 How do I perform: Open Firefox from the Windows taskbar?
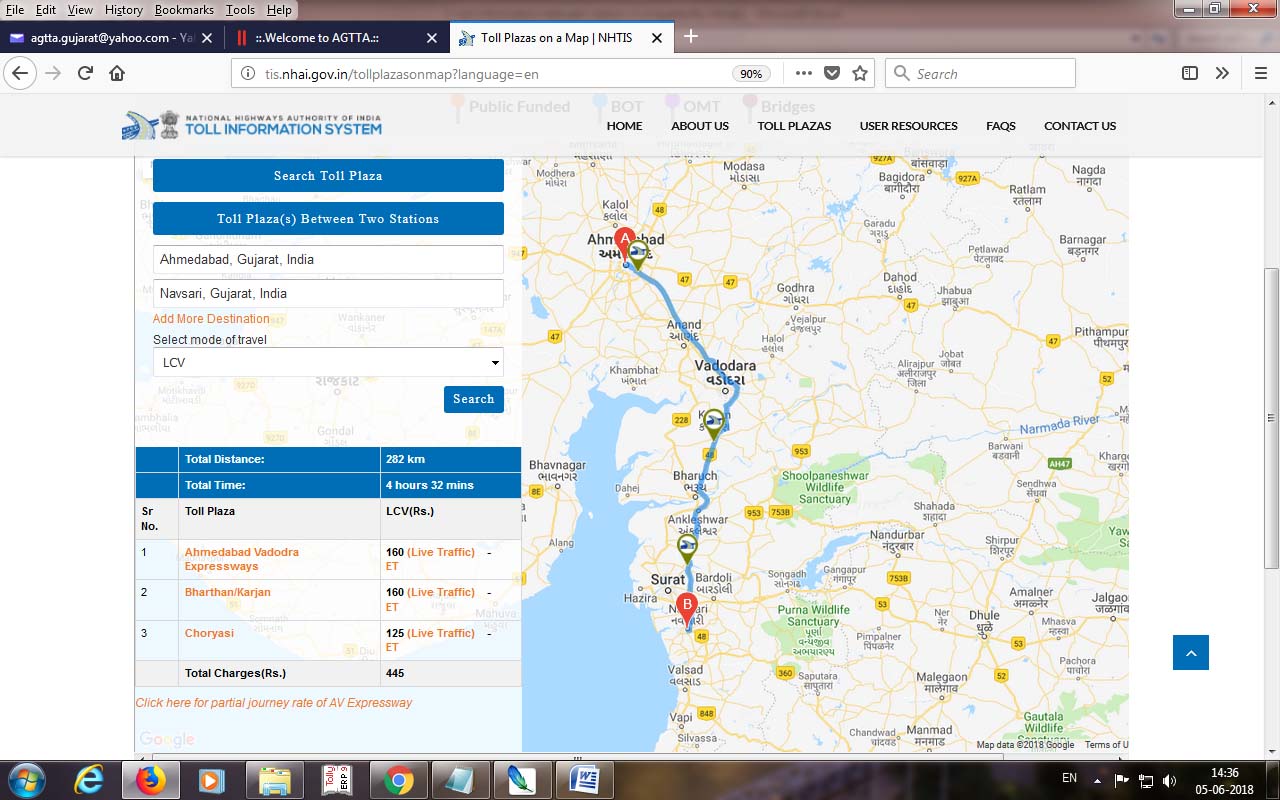tap(151, 779)
